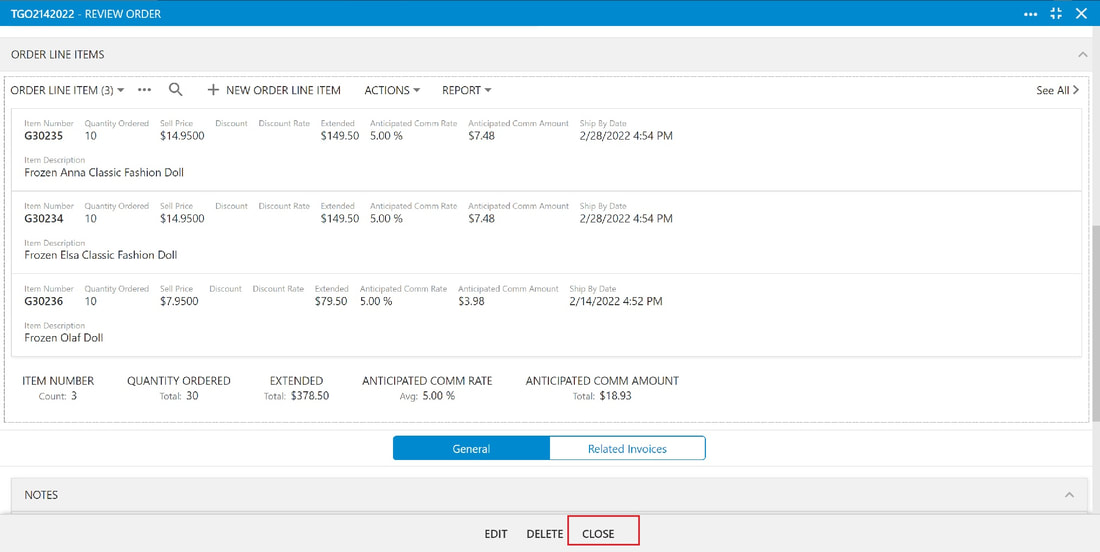Select item number G30236 Frozen Olaf Doll

[546, 315]
